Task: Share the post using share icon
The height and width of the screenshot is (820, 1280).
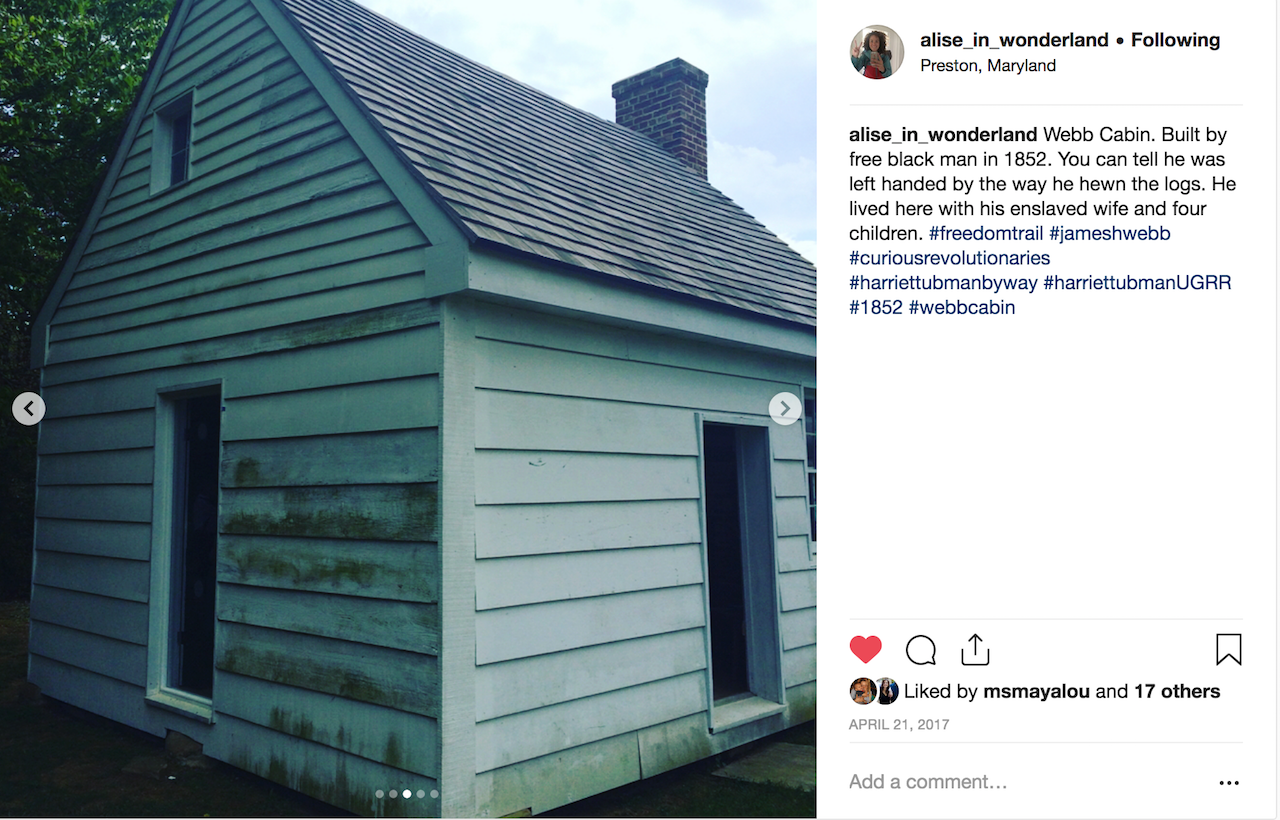Action: coord(975,650)
